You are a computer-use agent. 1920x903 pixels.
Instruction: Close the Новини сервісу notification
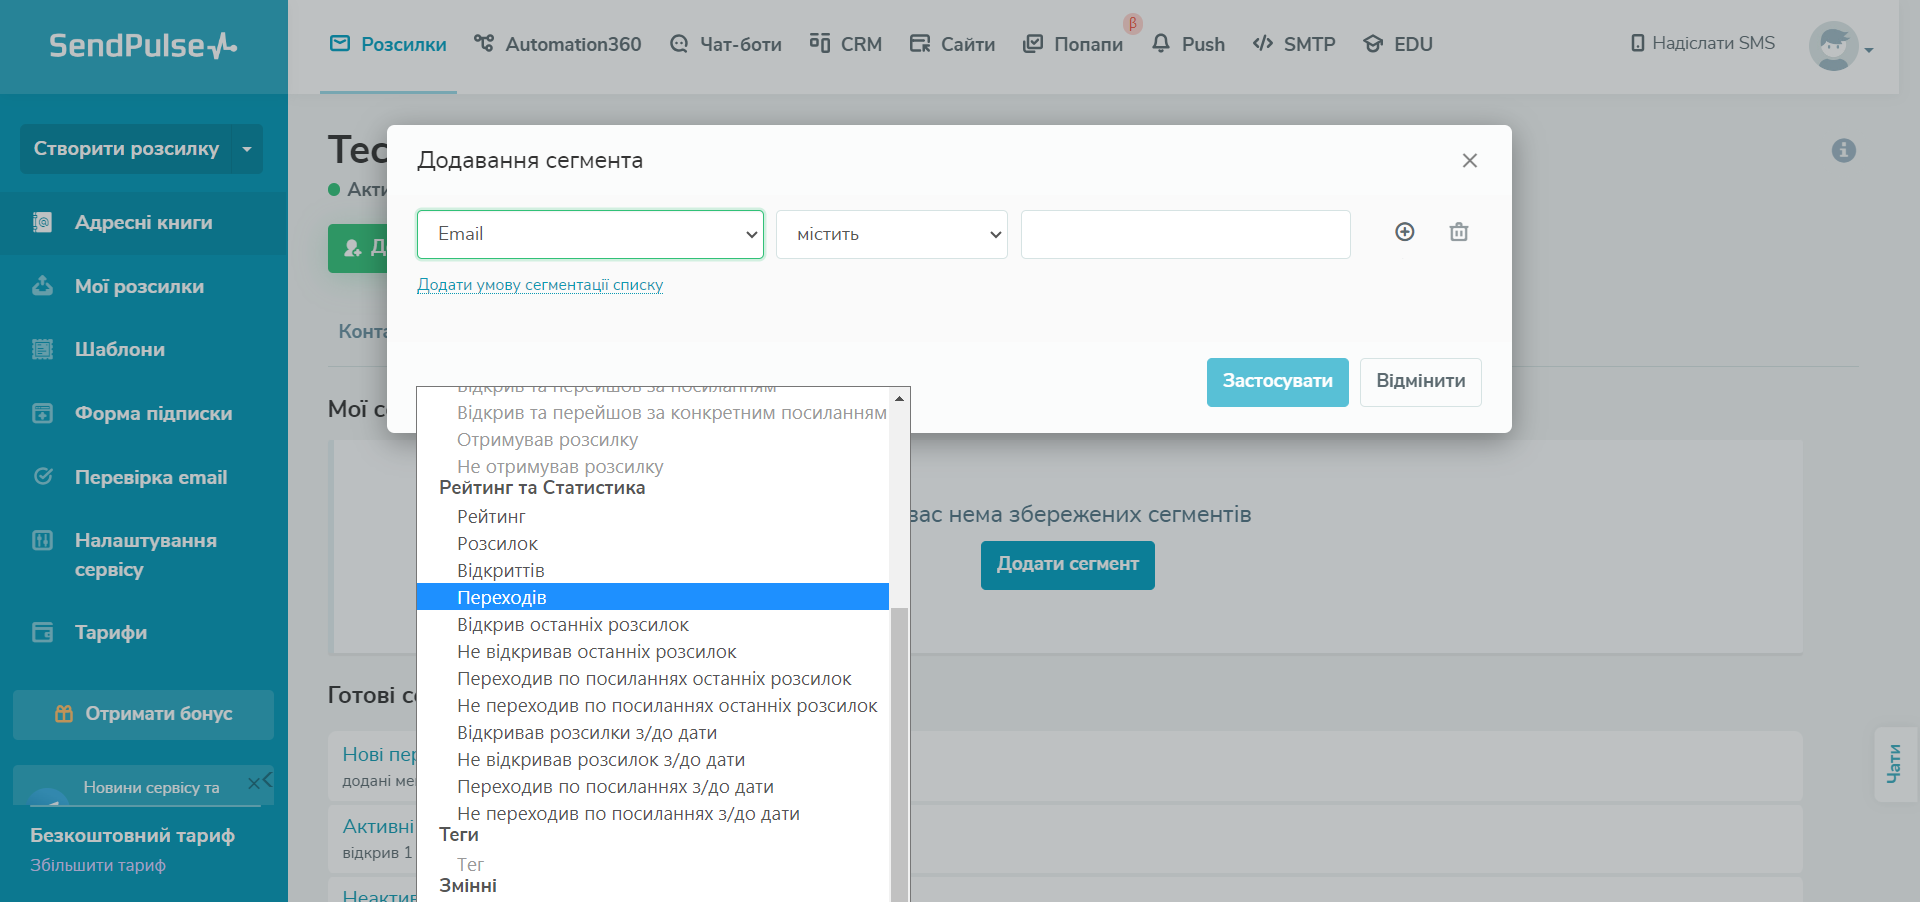(254, 782)
